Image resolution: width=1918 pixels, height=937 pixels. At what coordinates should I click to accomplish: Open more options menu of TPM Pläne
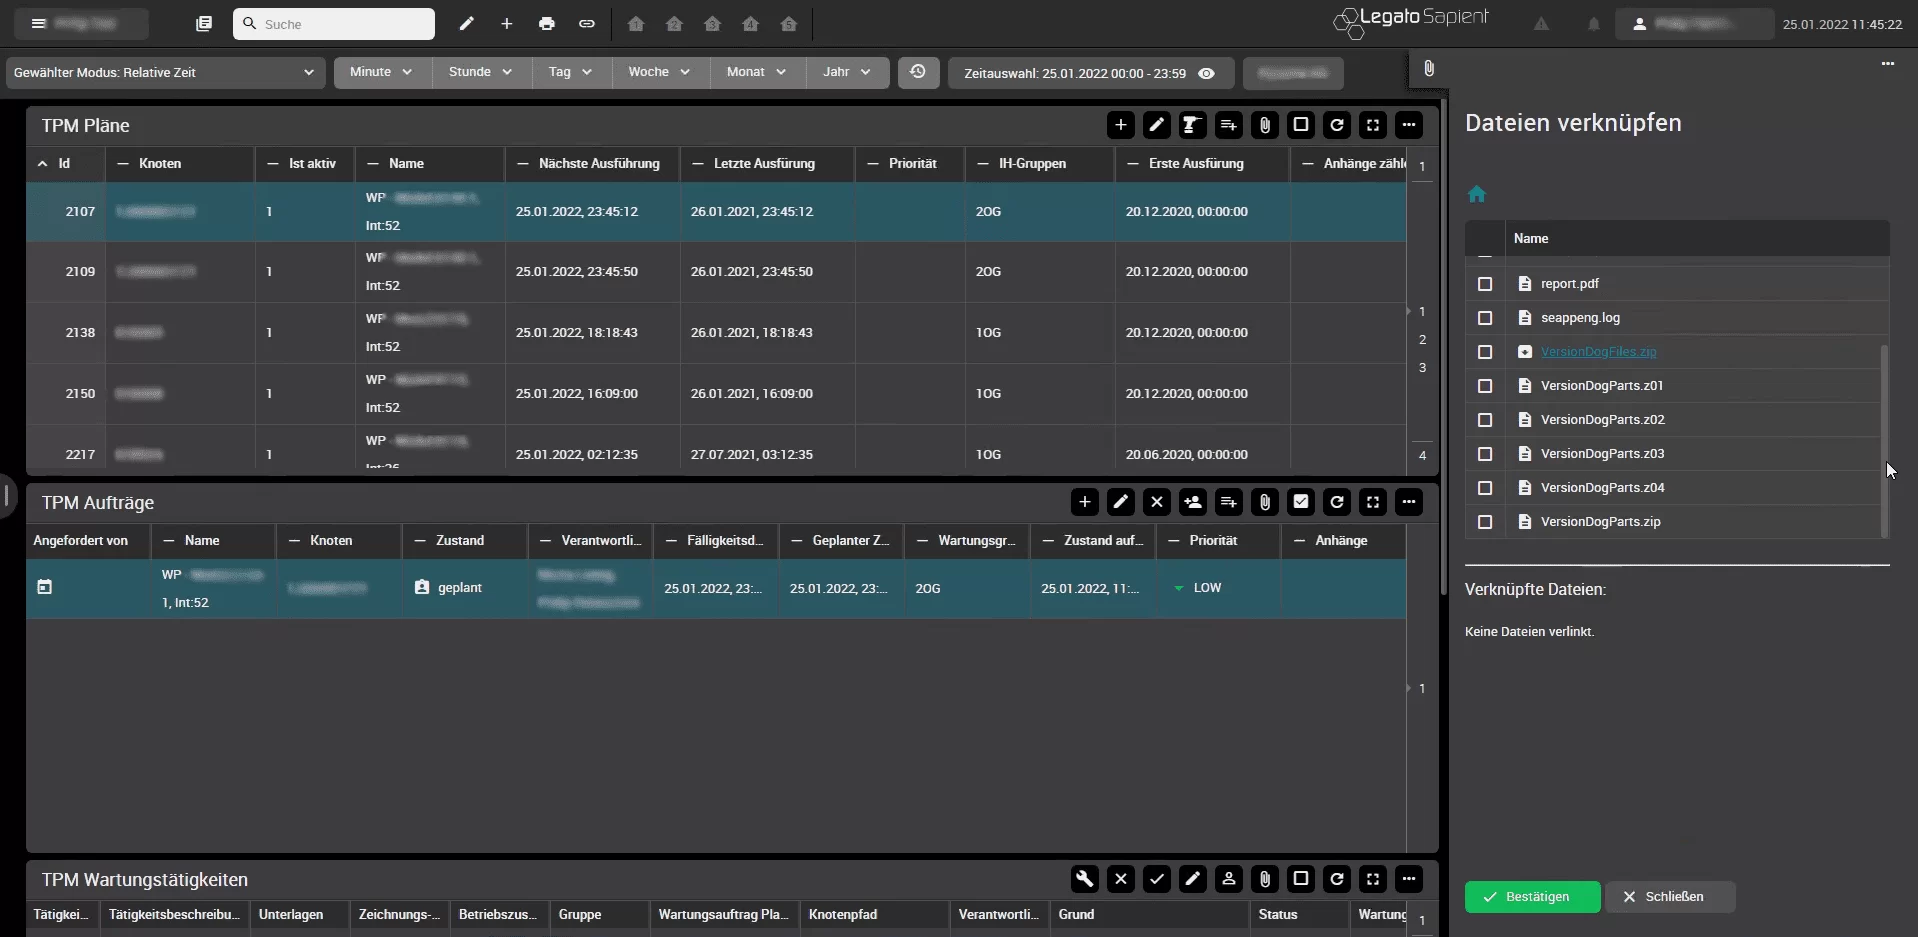coord(1408,125)
